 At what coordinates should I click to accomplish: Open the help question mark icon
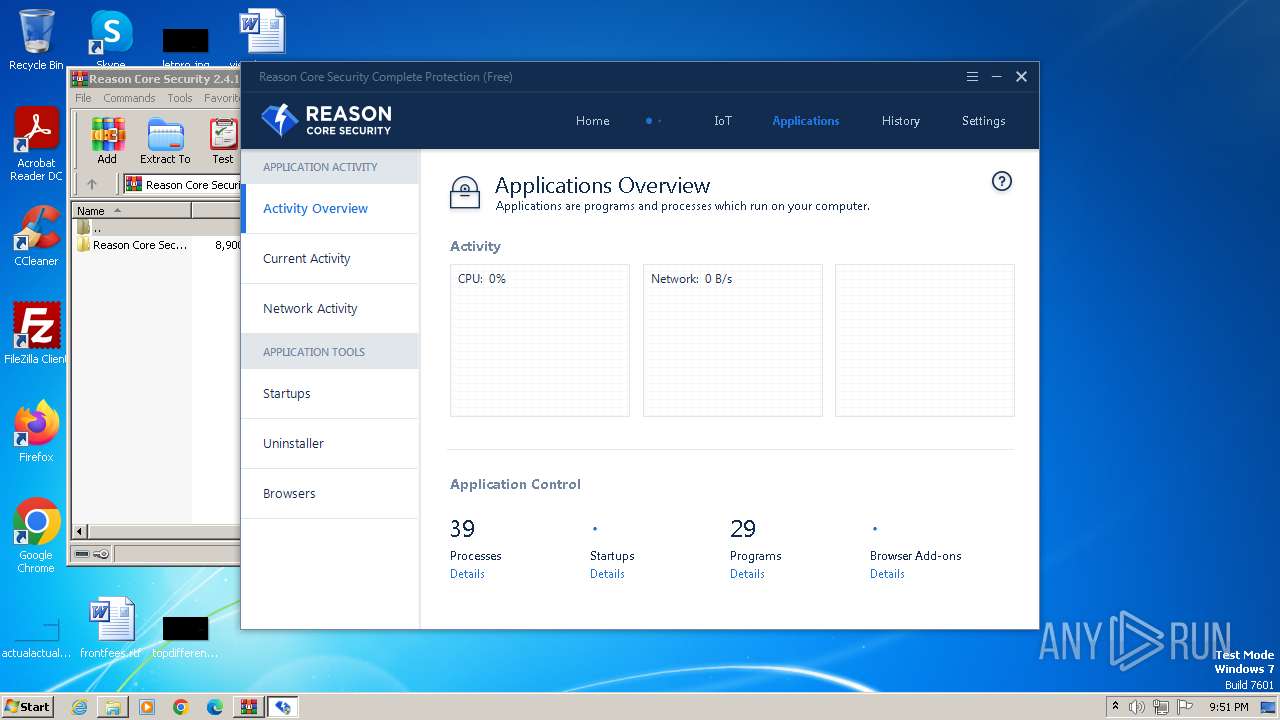coord(1001,181)
